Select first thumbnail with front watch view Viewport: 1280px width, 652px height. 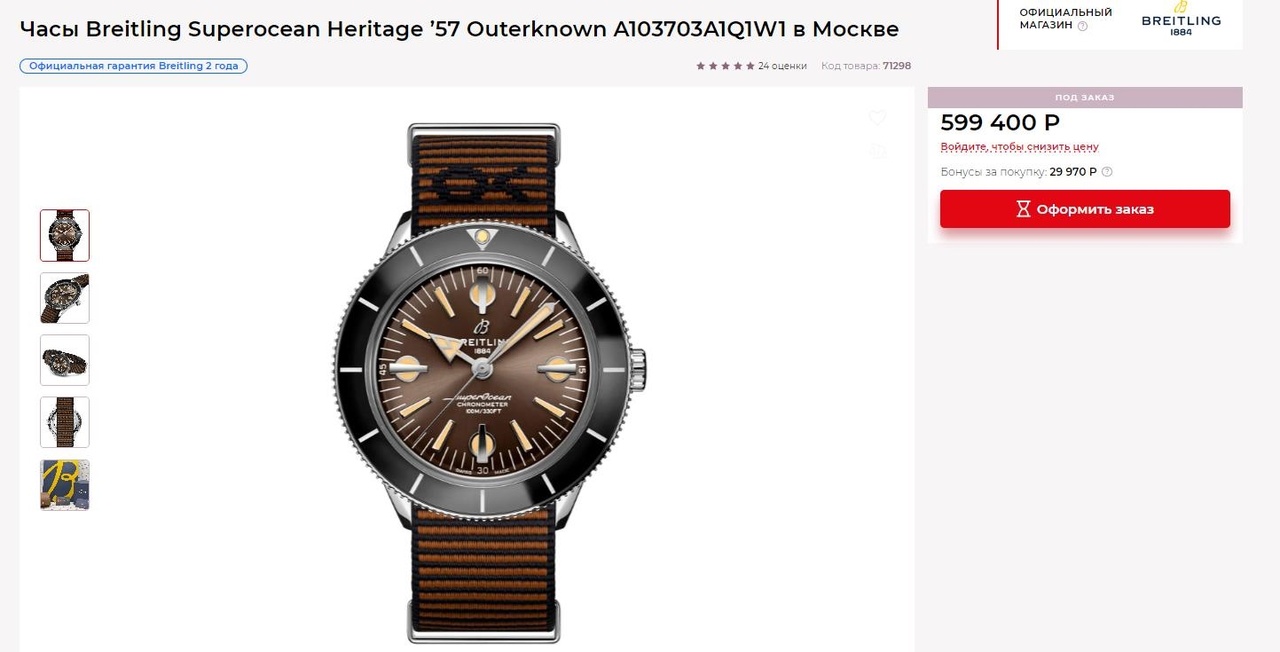65,235
